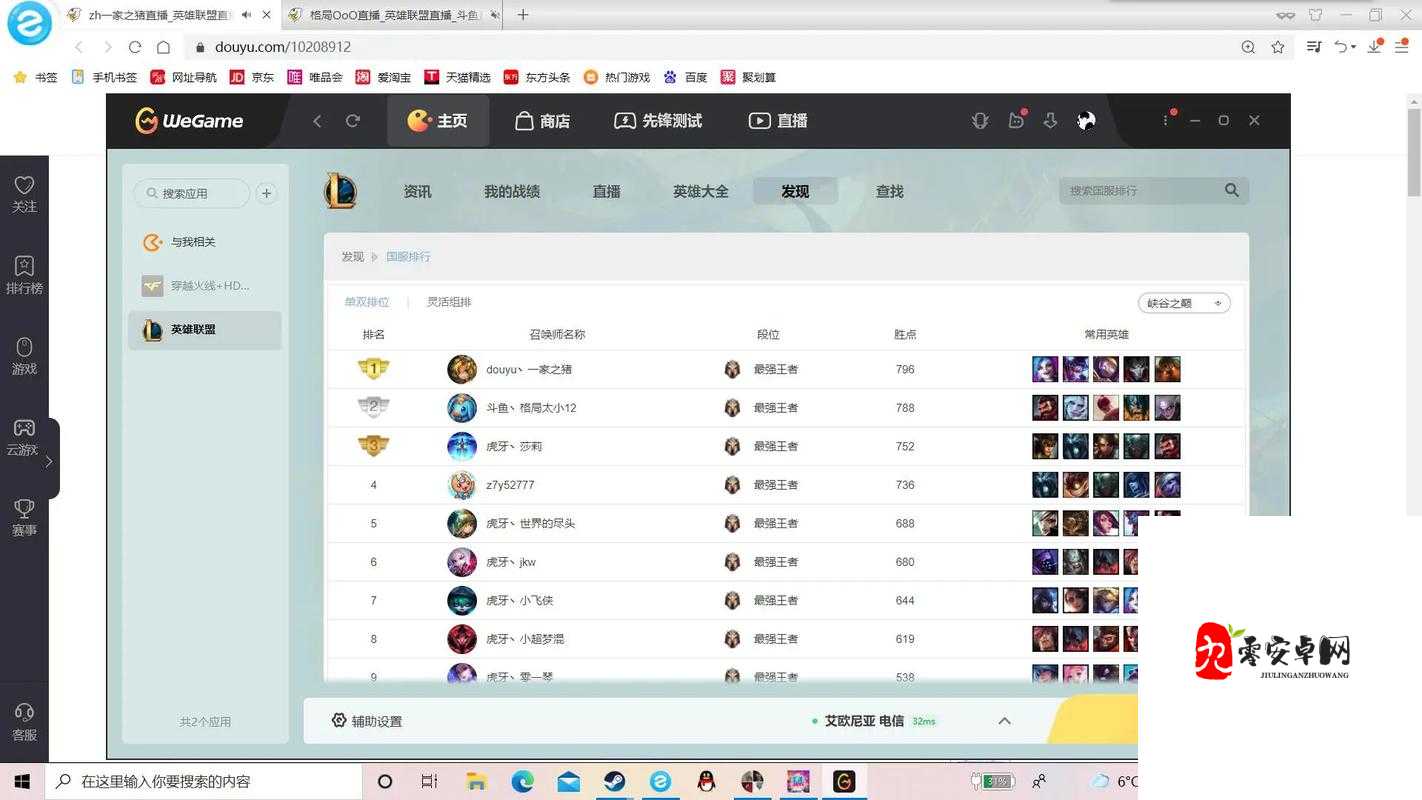
Task: Select the 发现 discover section
Action: [795, 191]
